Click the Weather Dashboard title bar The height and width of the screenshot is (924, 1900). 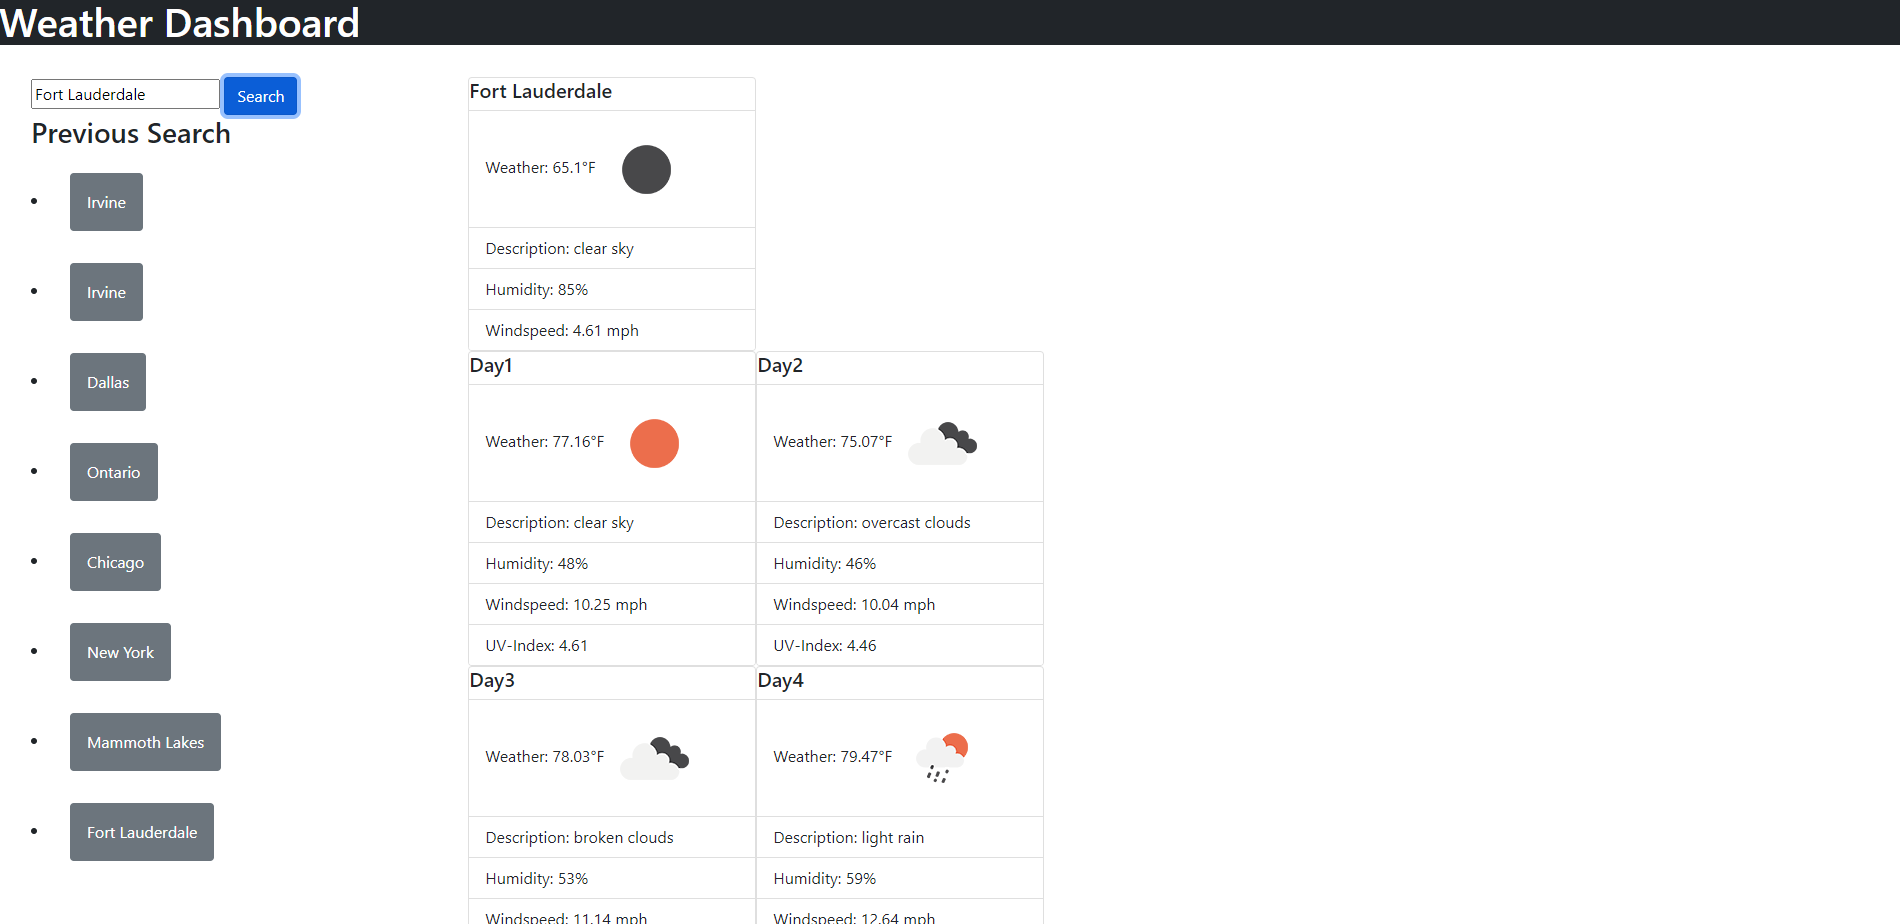point(180,22)
